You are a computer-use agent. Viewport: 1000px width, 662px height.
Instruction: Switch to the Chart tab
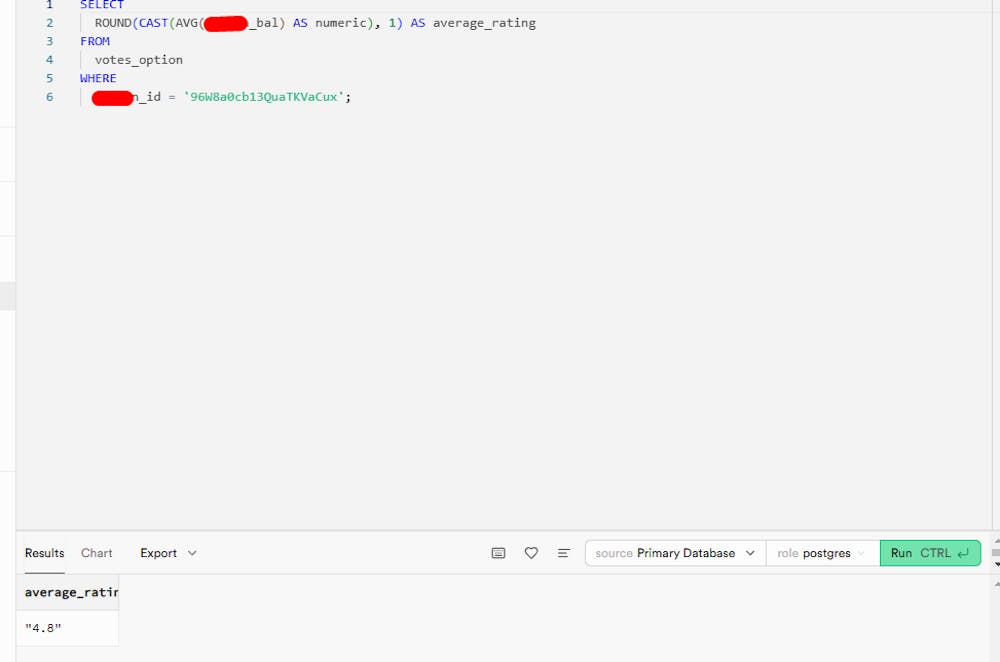pyautogui.click(x=96, y=553)
